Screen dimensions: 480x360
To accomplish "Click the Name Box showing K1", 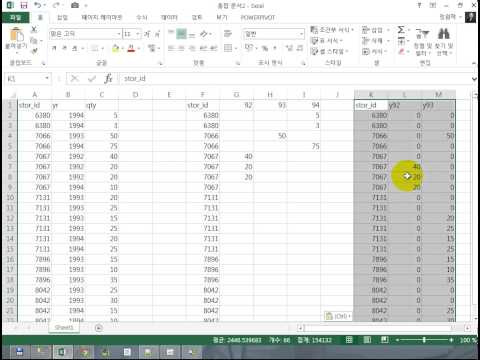I will coord(28,79).
